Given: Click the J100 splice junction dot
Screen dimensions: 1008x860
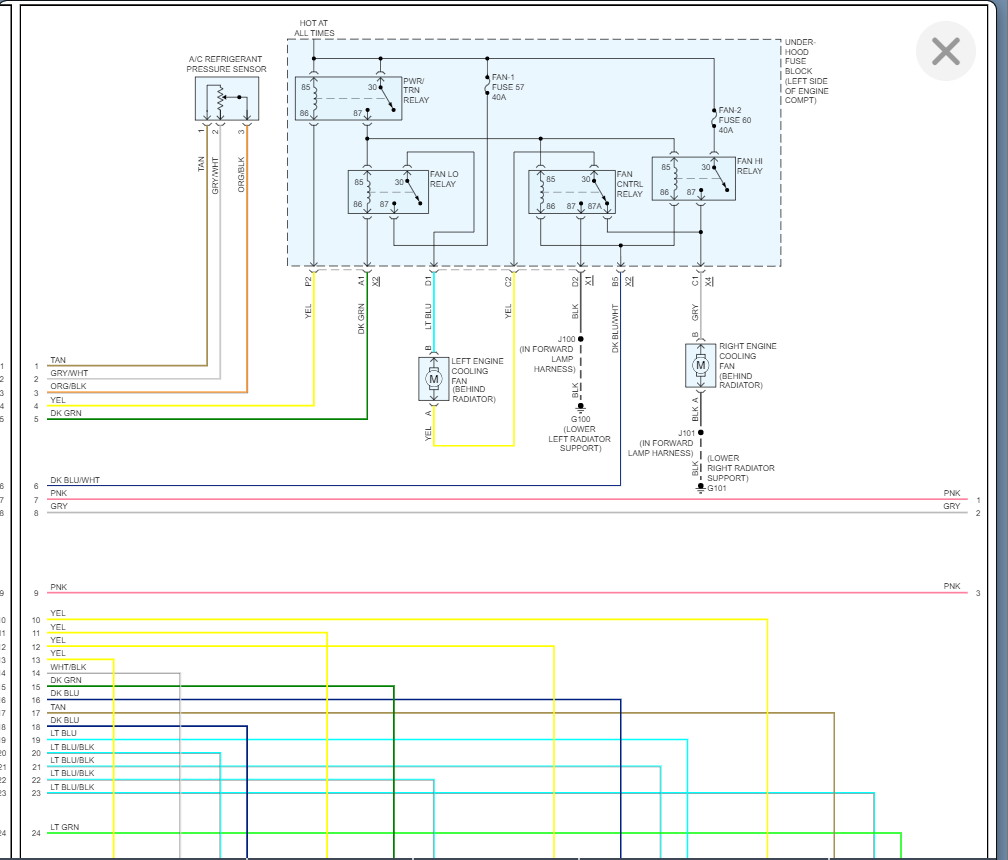Looking at the screenshot, I should coord(581,339).
